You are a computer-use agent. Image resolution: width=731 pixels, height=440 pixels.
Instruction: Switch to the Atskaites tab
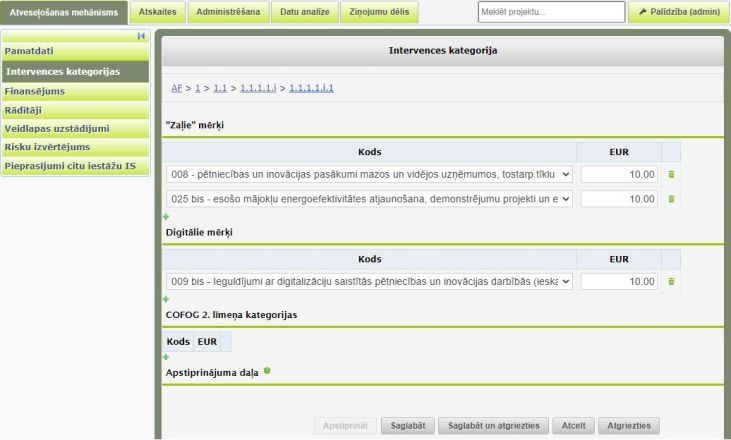157,12
